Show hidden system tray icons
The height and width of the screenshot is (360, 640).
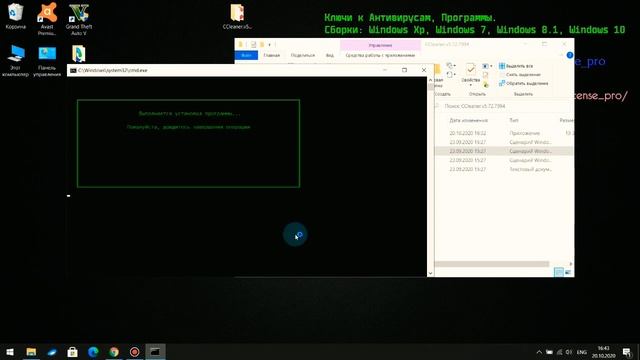[539, 352]
